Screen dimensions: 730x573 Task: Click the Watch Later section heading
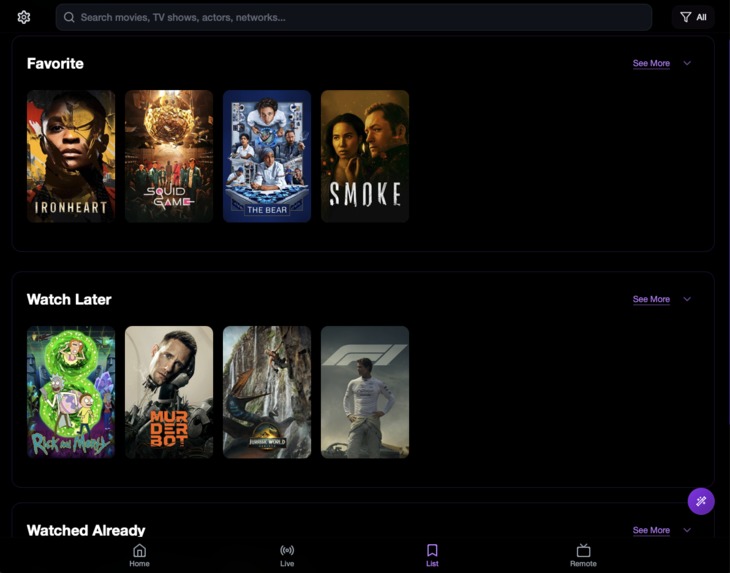[69, 299]
